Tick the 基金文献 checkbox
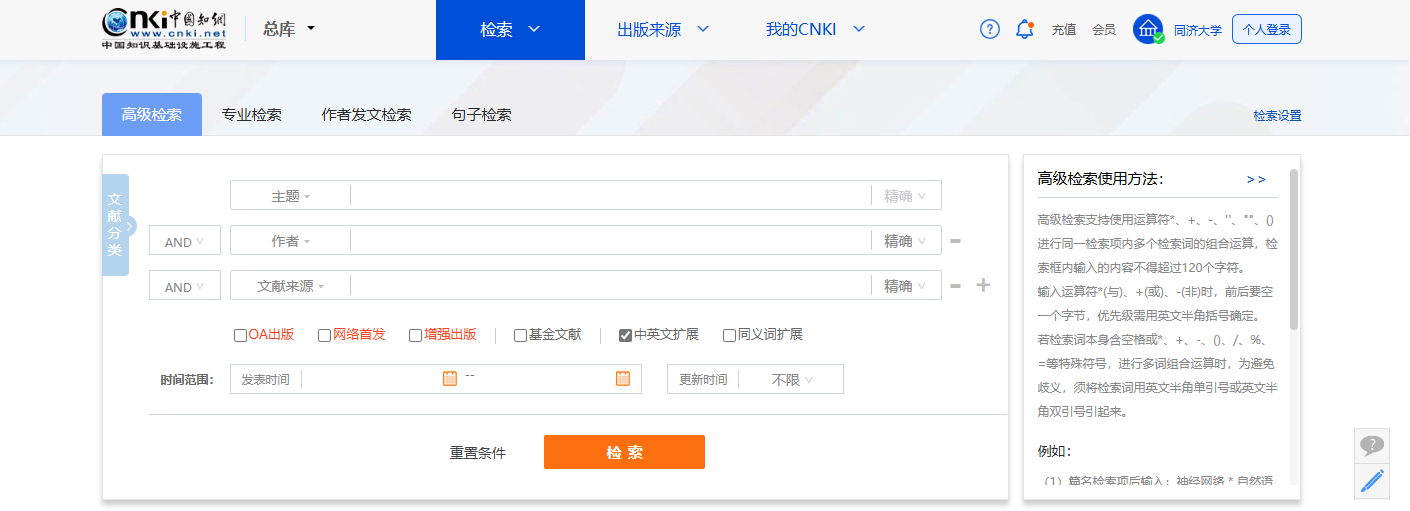1410x511 pixels. click(x=520, y=335)
